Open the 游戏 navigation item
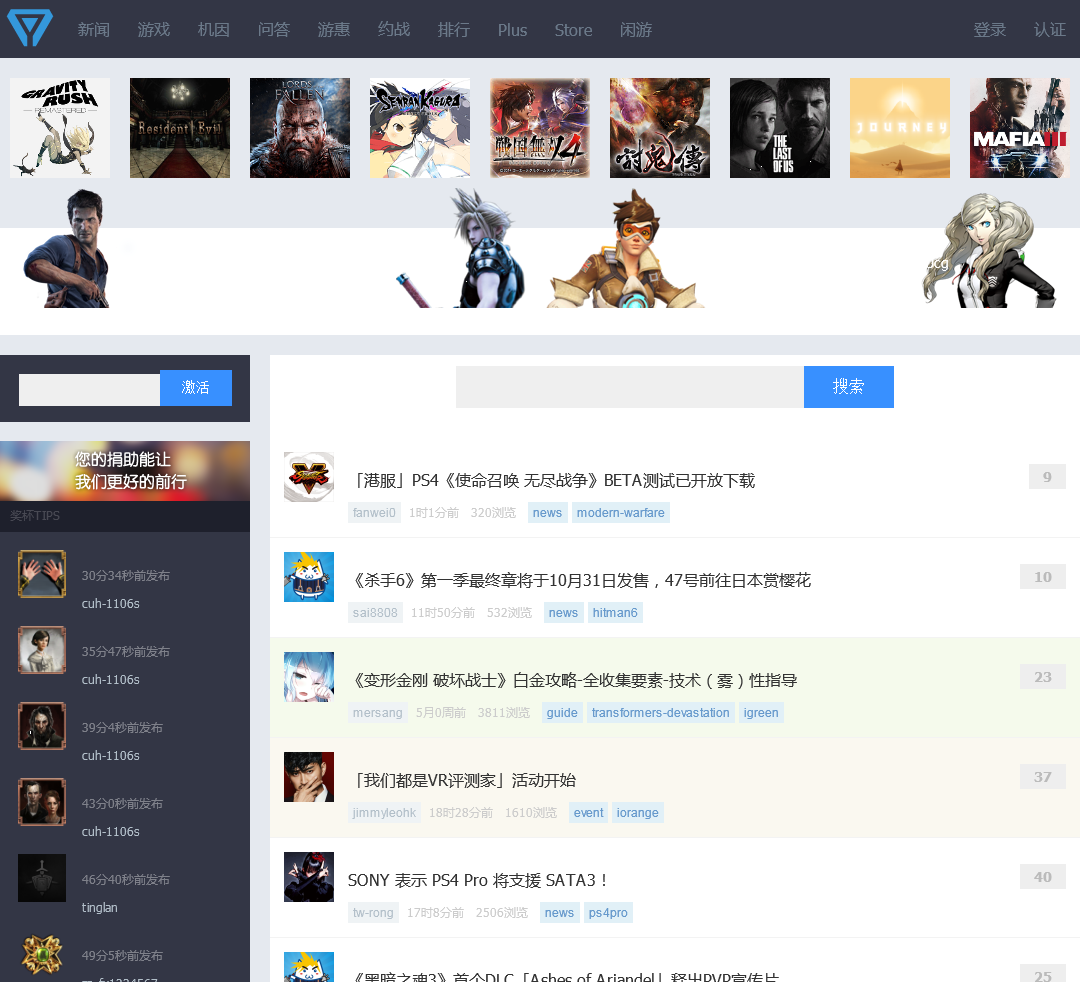1080x982 pixels. tap(154, 30)
